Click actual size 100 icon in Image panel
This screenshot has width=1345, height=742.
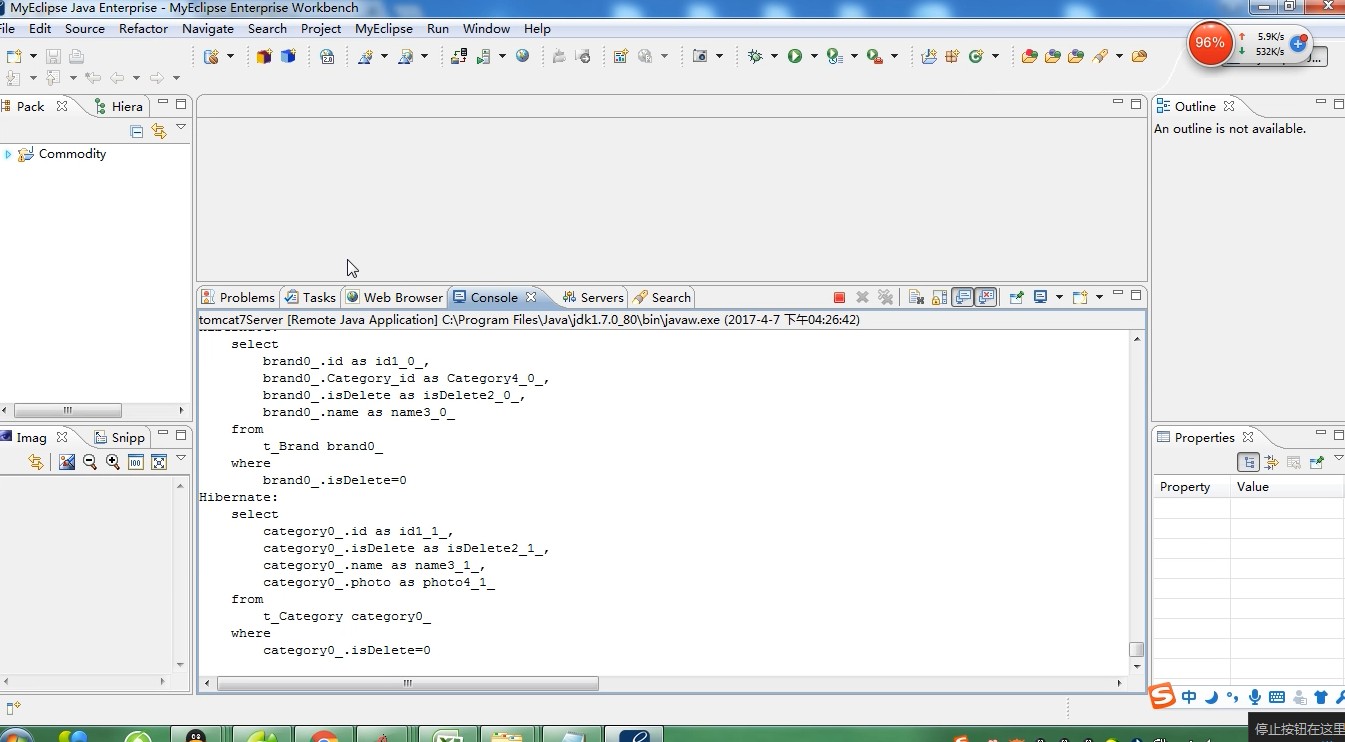[135, 462]
